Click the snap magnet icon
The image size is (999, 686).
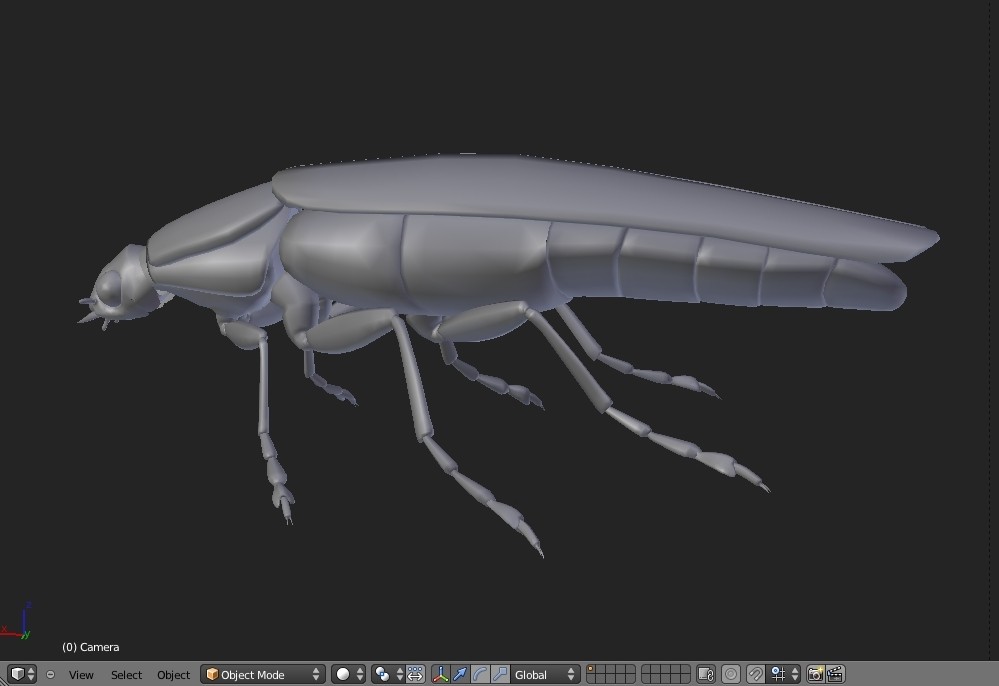point(754,674)
